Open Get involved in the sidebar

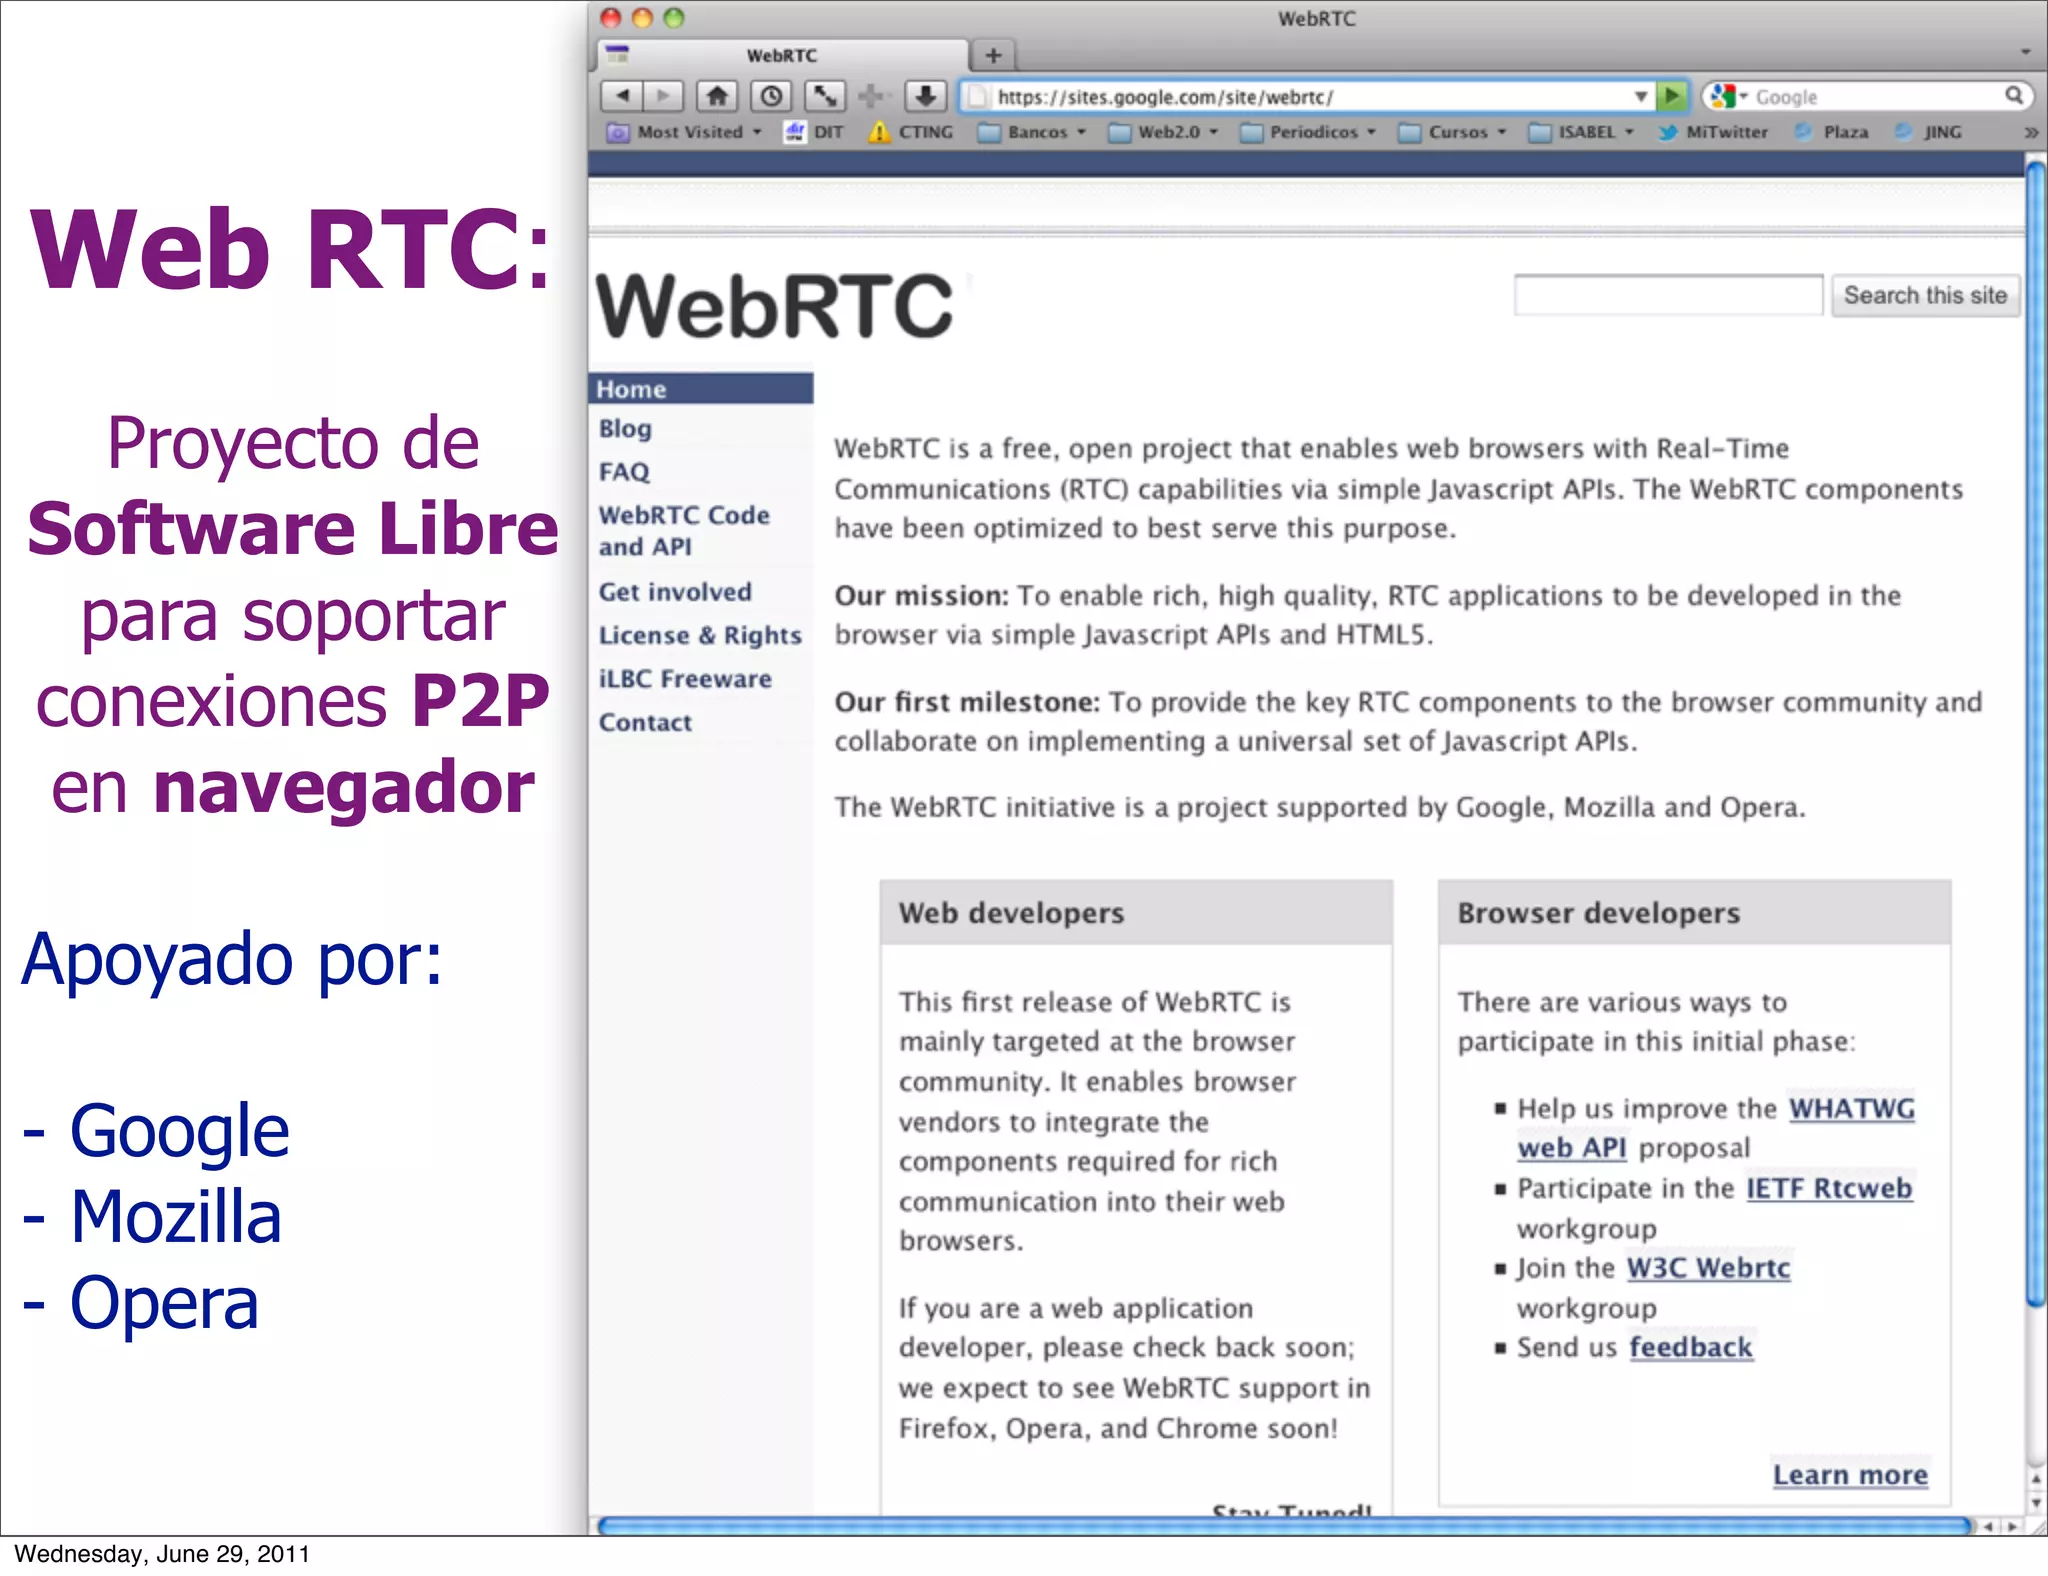point(675,592)
